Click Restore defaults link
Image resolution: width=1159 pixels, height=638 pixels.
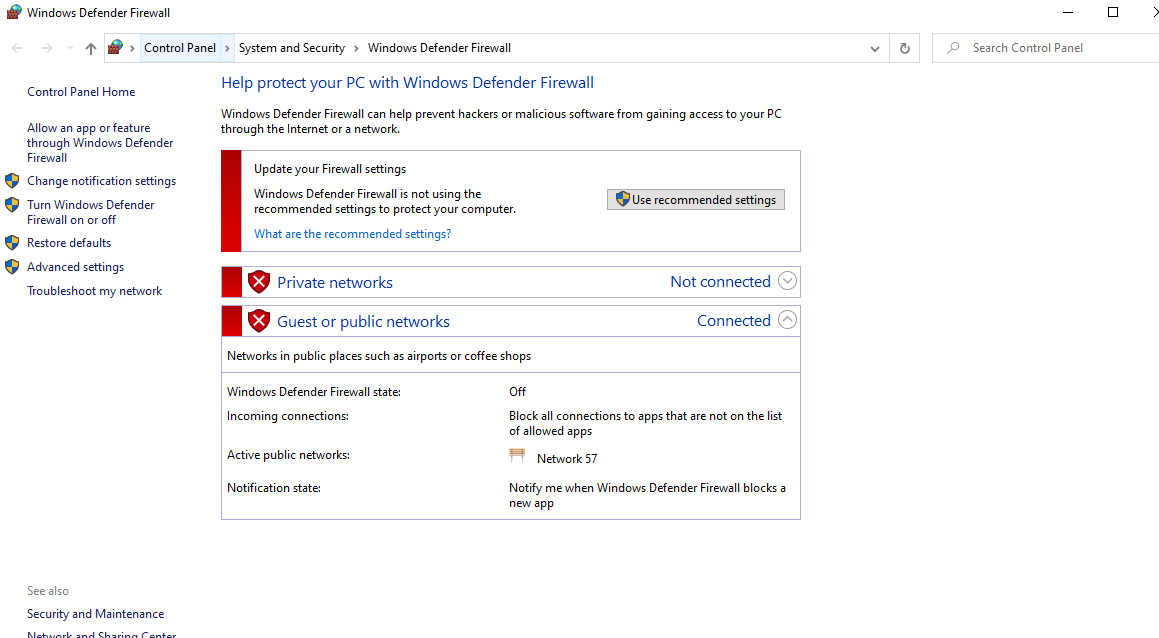point(69,243)
